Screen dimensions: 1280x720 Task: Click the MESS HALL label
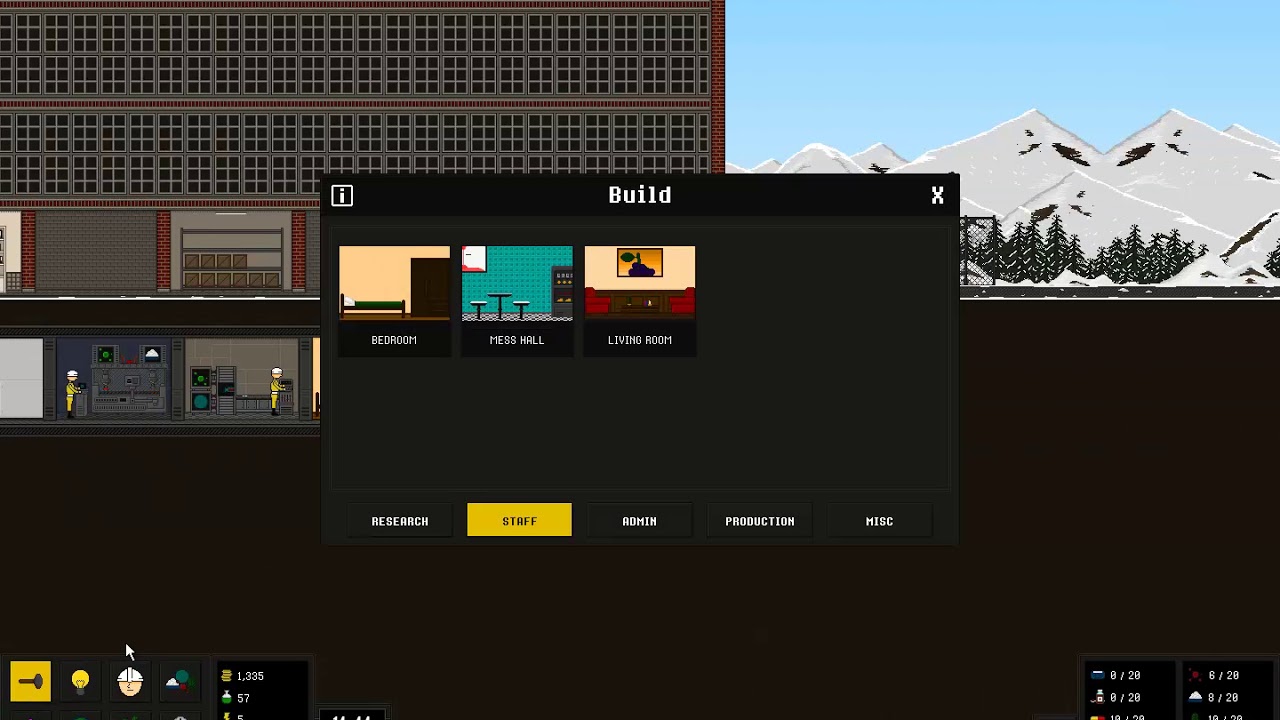coord(517,340)
